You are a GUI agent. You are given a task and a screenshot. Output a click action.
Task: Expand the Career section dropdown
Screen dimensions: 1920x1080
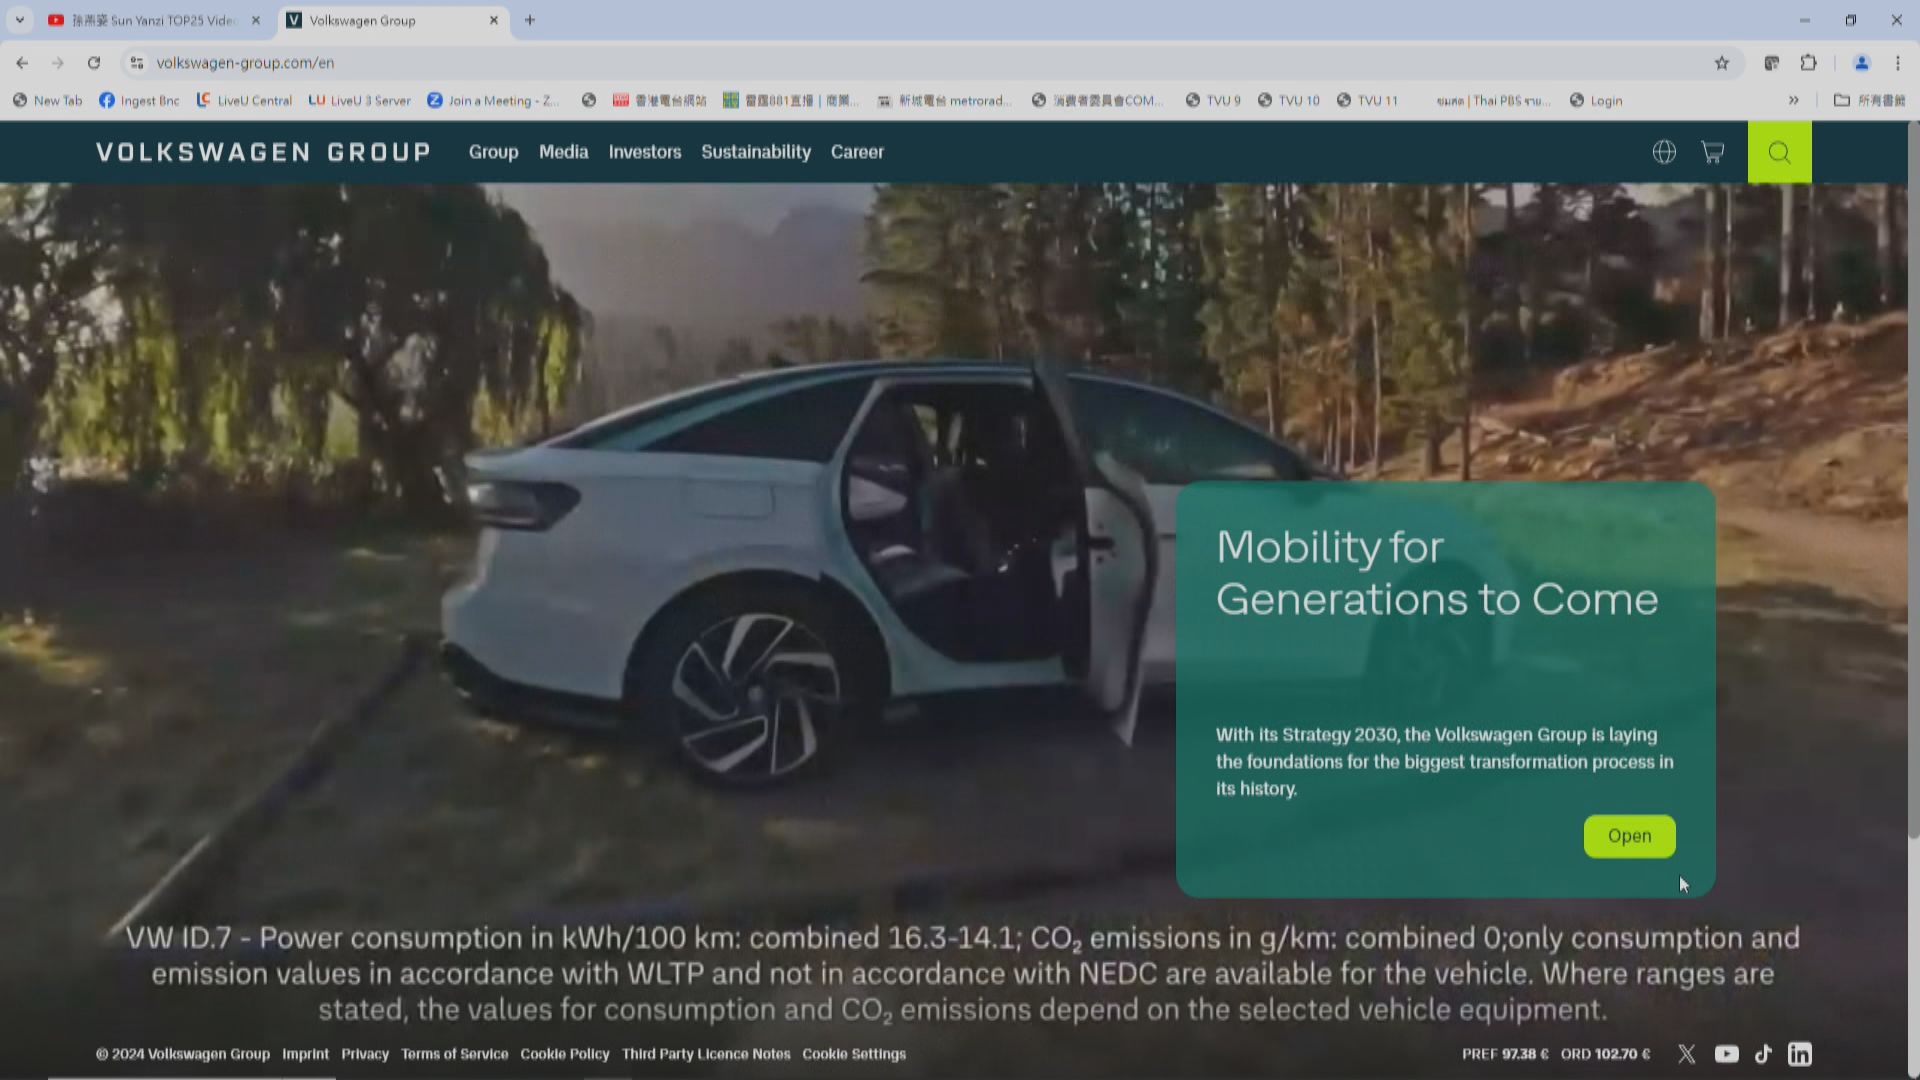click(x=858, y=152)
